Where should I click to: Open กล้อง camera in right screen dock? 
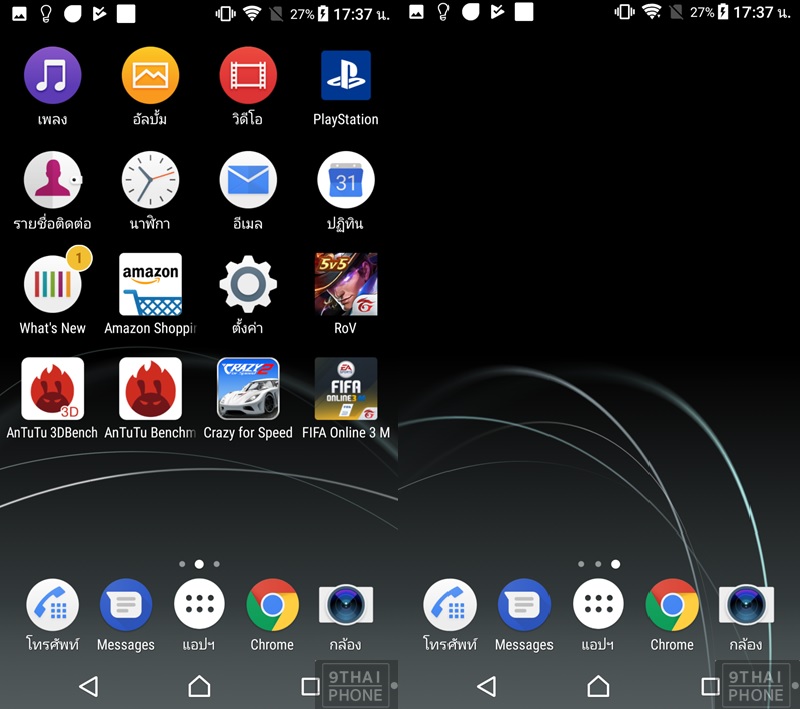(x=746, y=605)
